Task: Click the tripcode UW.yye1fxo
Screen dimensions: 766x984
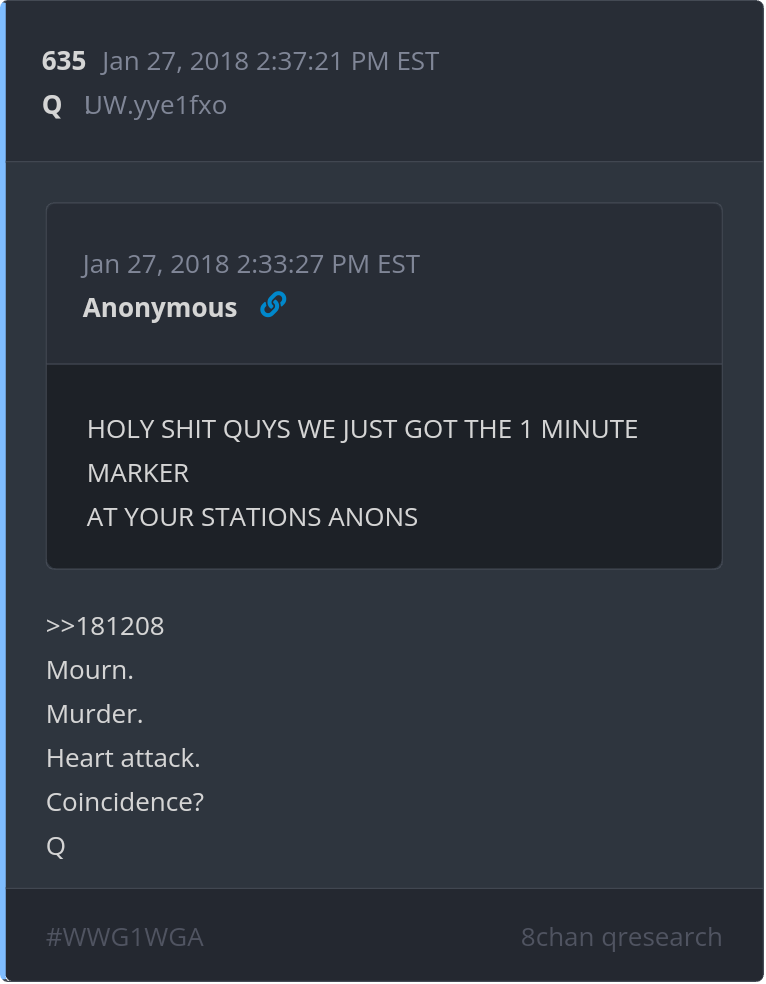Action: point(156,105)
